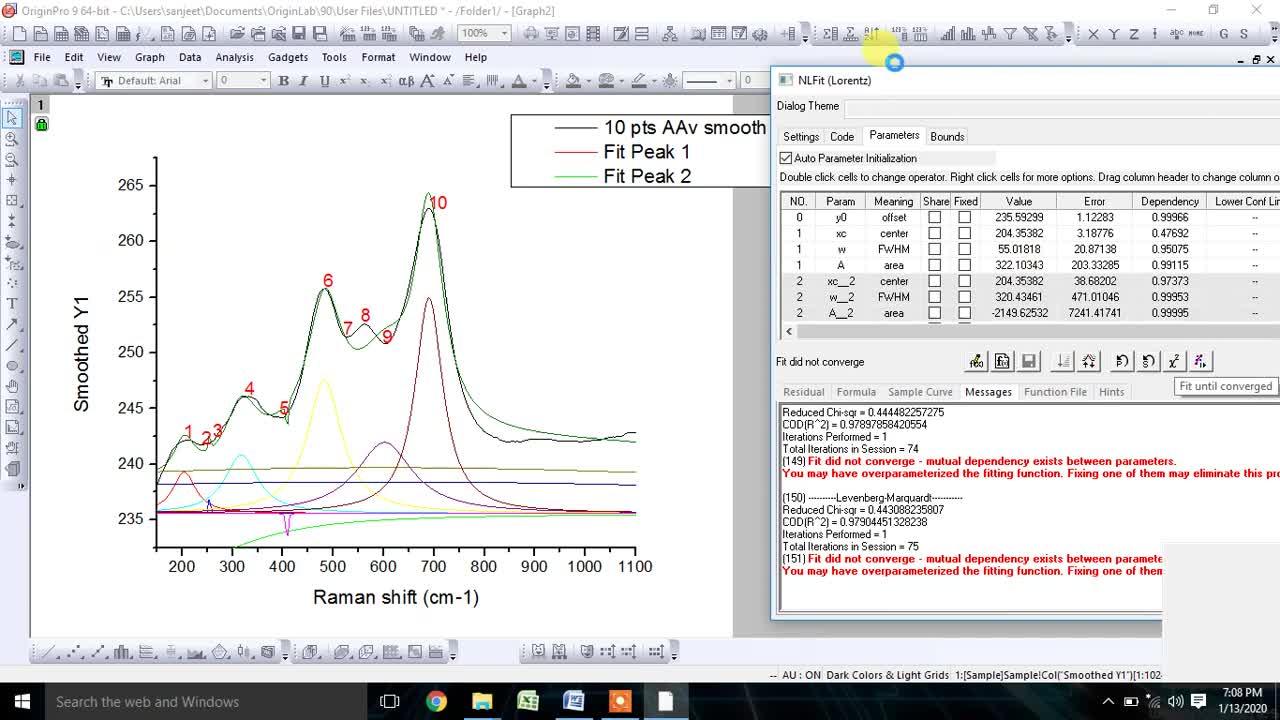Sort parameters with the sort icon
Image resolution: width=1280 pixels, height=720 pixels.
1063,361
